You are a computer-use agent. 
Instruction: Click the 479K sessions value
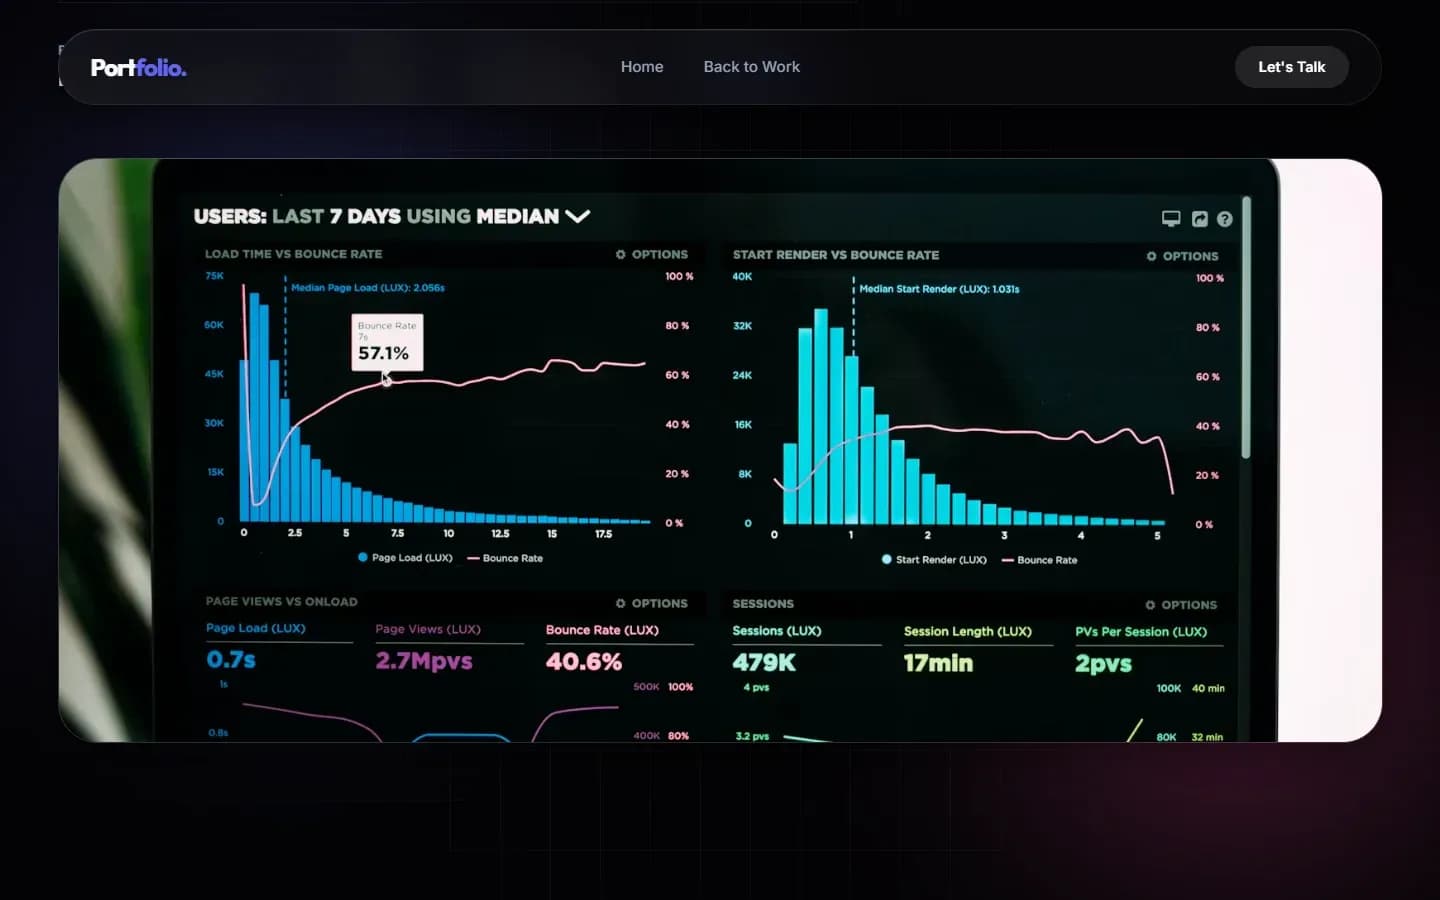(x=764, y=663)
